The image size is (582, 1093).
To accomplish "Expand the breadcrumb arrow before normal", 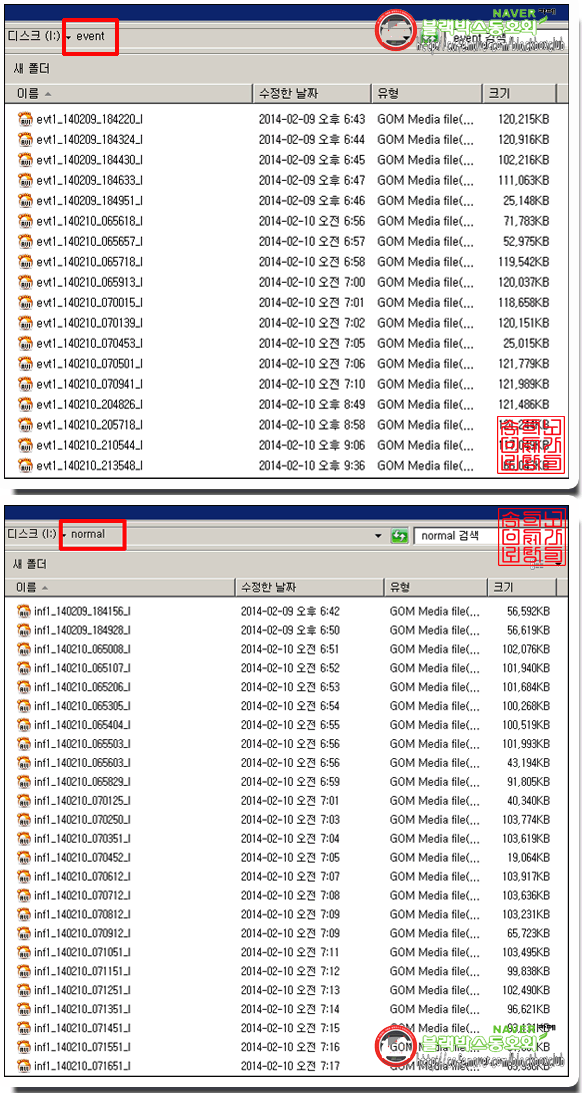I will [65, 535].
